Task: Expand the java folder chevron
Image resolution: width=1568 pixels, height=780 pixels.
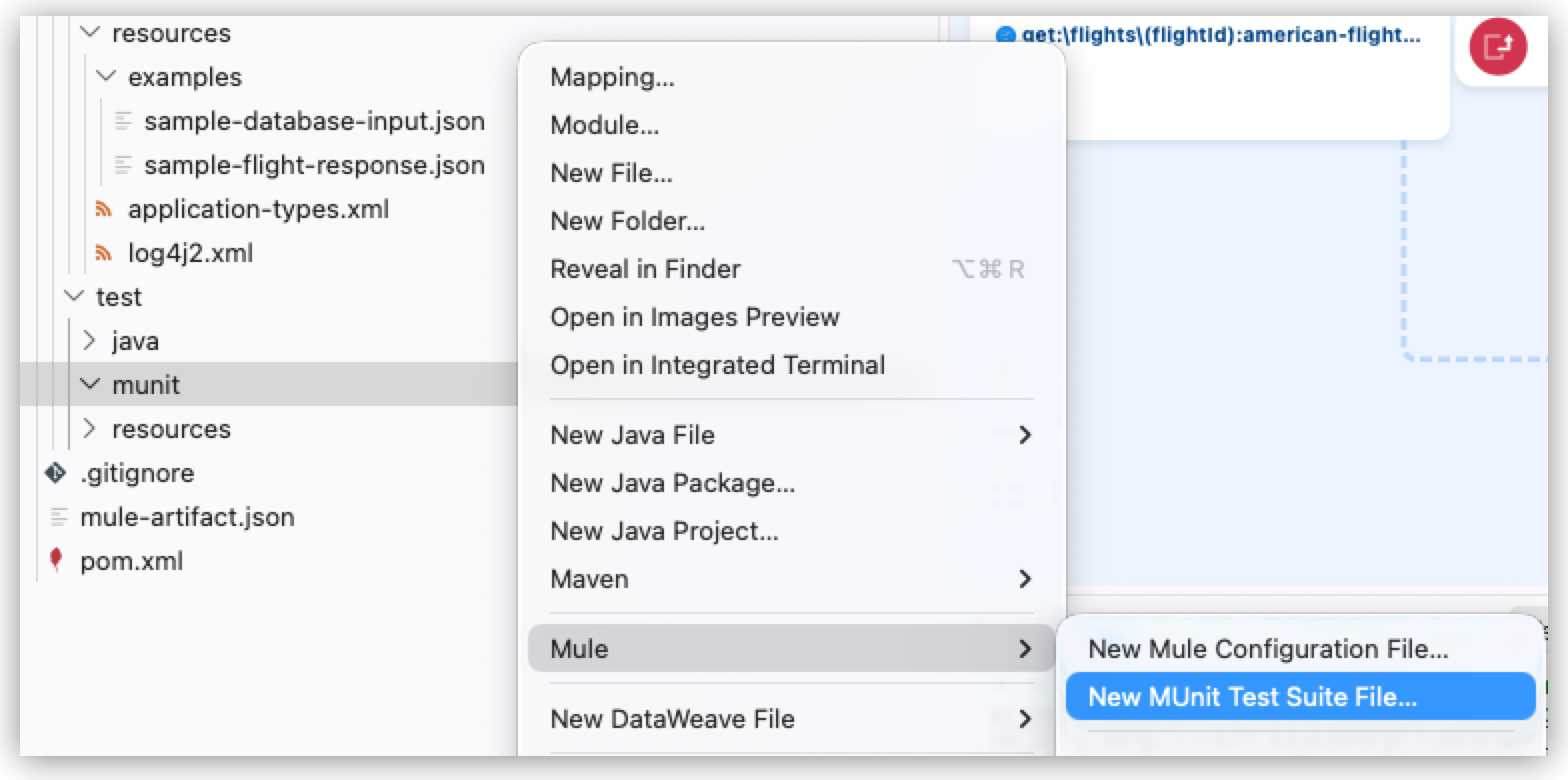Action: click(x=90, y=341)
